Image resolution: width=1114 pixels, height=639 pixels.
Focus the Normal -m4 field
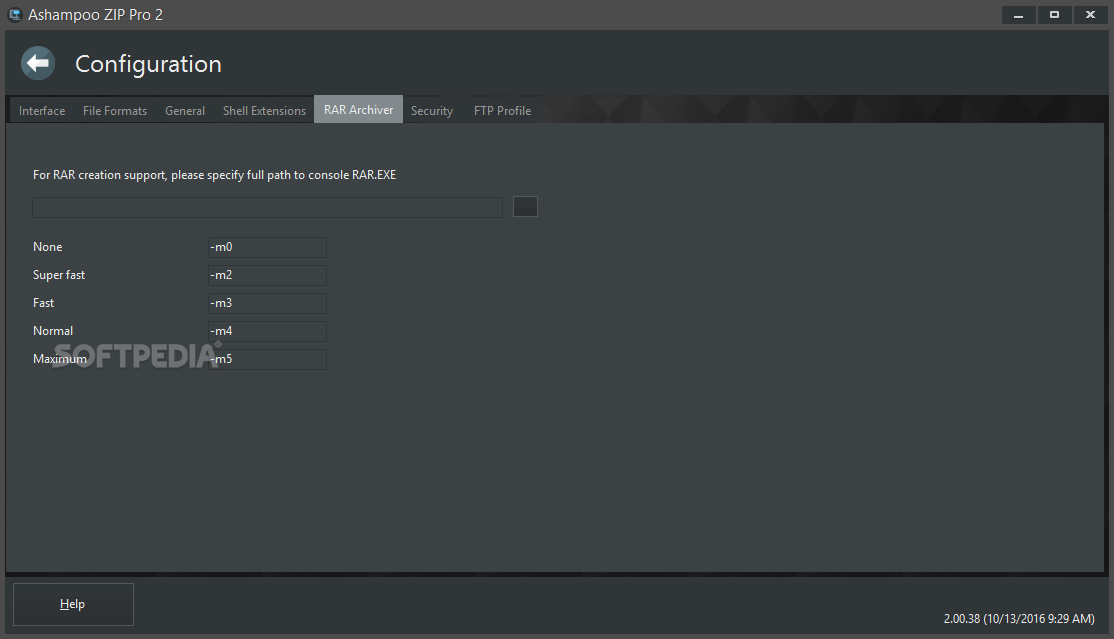pyautogui.click(x=267, y=331)
